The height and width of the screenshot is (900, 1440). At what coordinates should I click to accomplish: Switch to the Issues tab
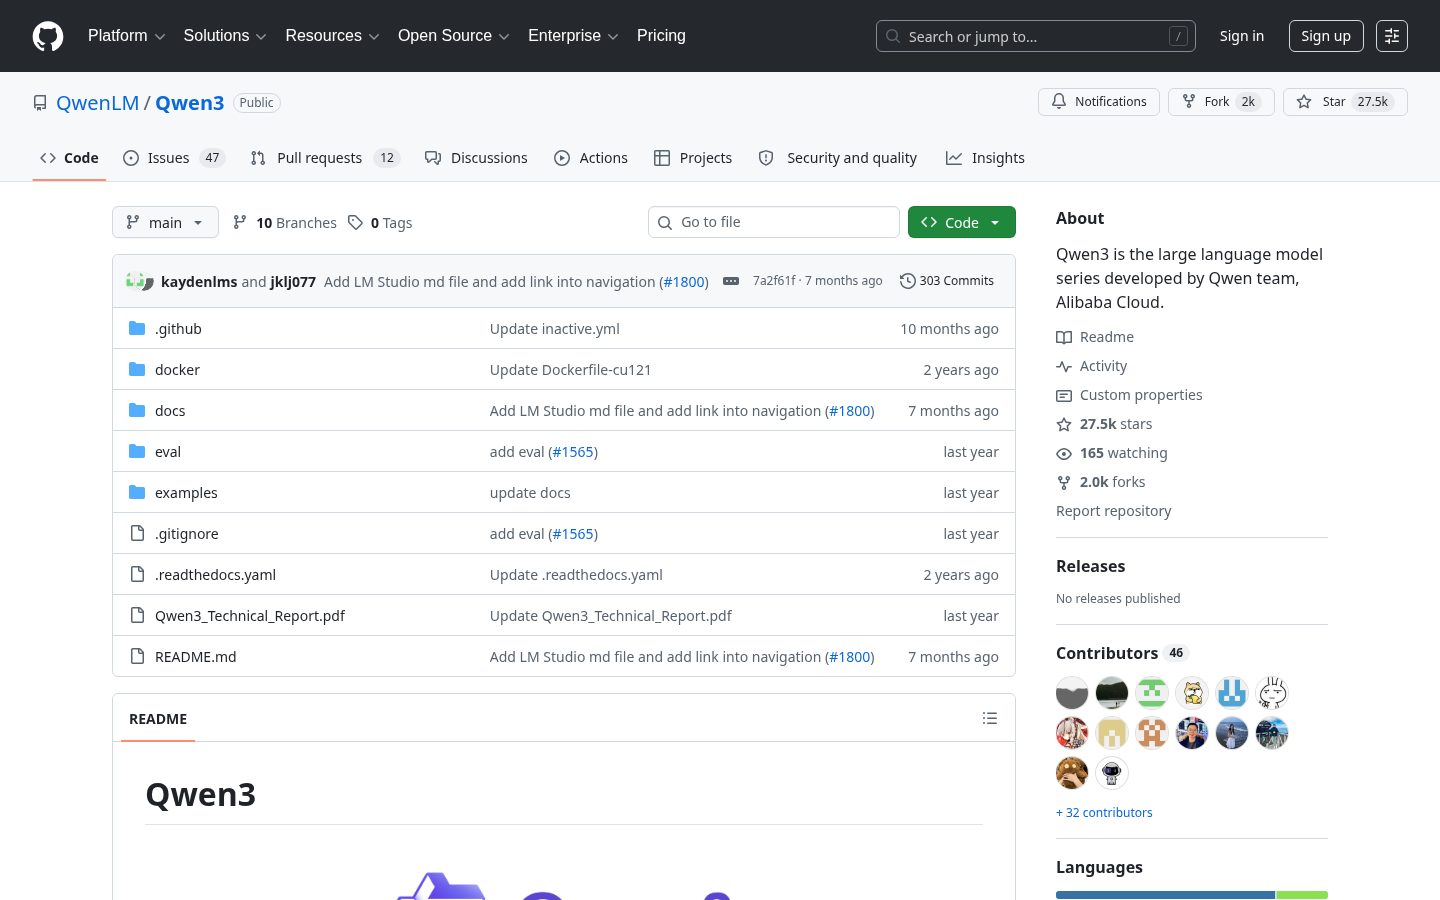pos(174,158)
